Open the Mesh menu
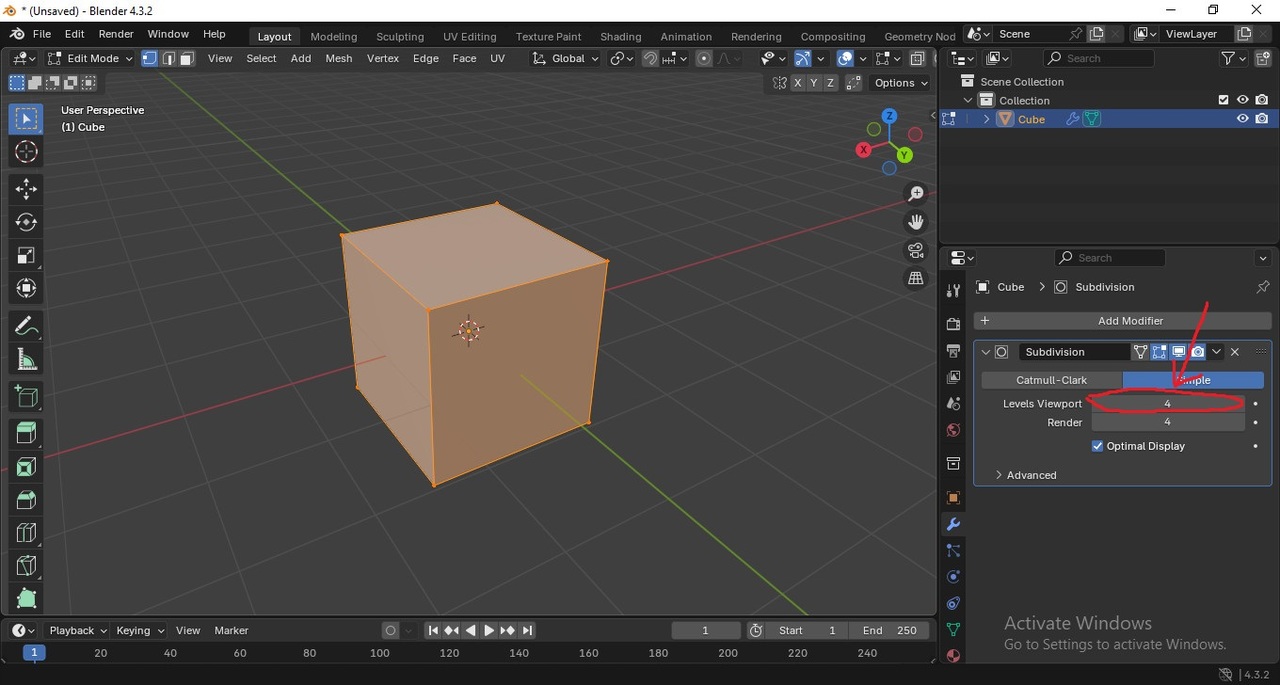The height and width of the screenshot is (685, 1280). click(339, 58)
